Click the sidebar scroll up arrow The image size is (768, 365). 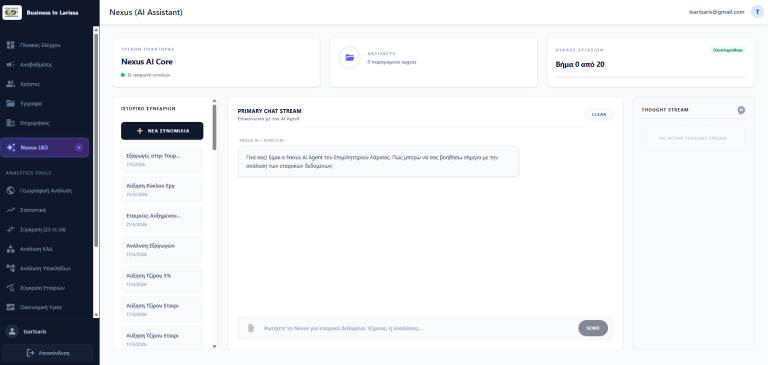96,29
